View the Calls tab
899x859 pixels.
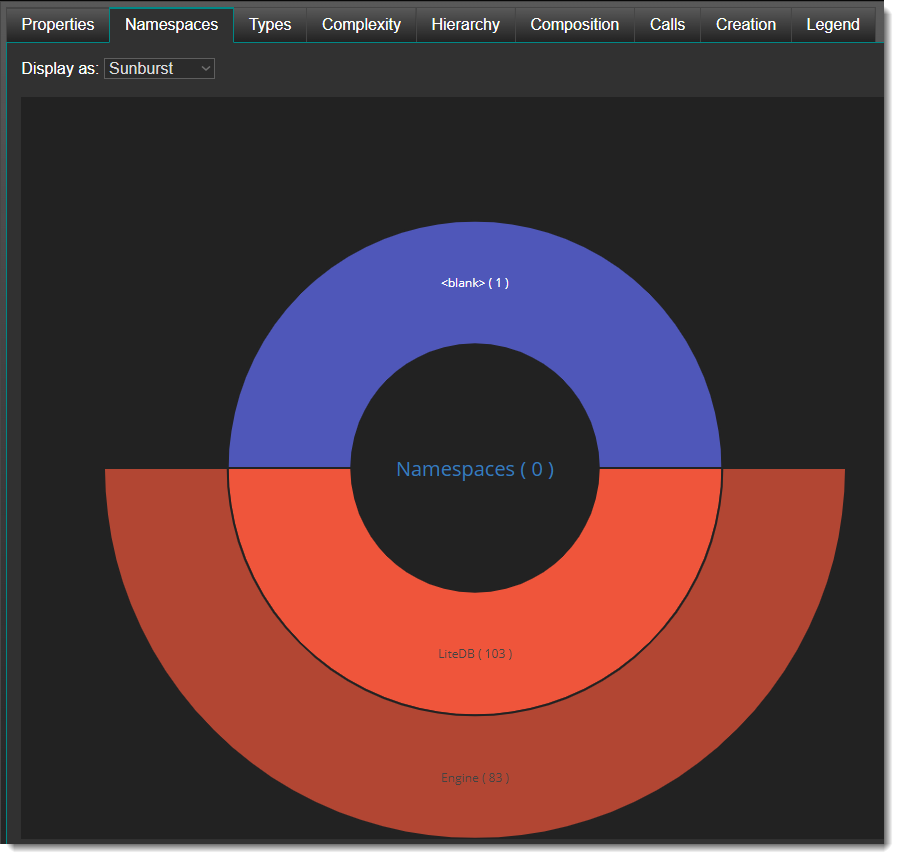pyautogui.click(x=667, y=25)
